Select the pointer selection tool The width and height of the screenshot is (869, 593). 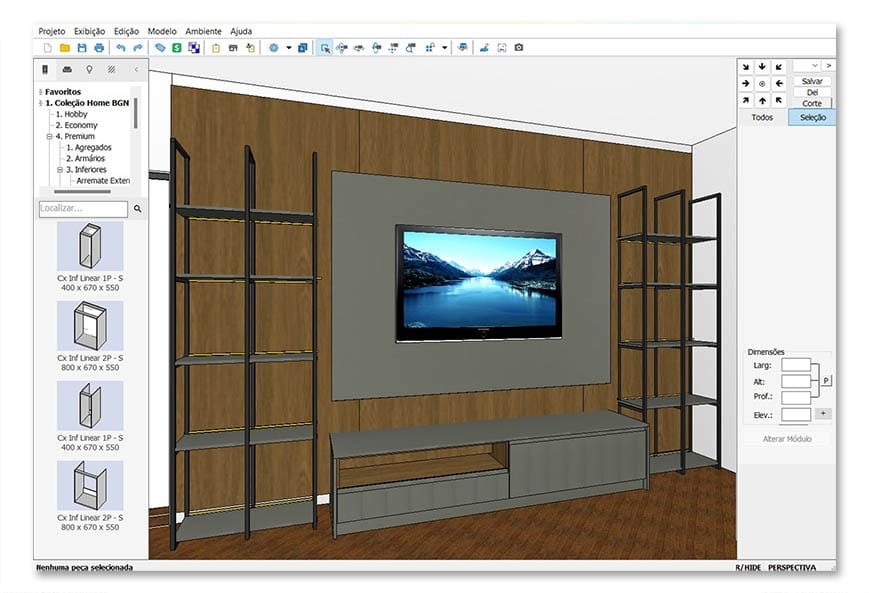tap(325, 47)
